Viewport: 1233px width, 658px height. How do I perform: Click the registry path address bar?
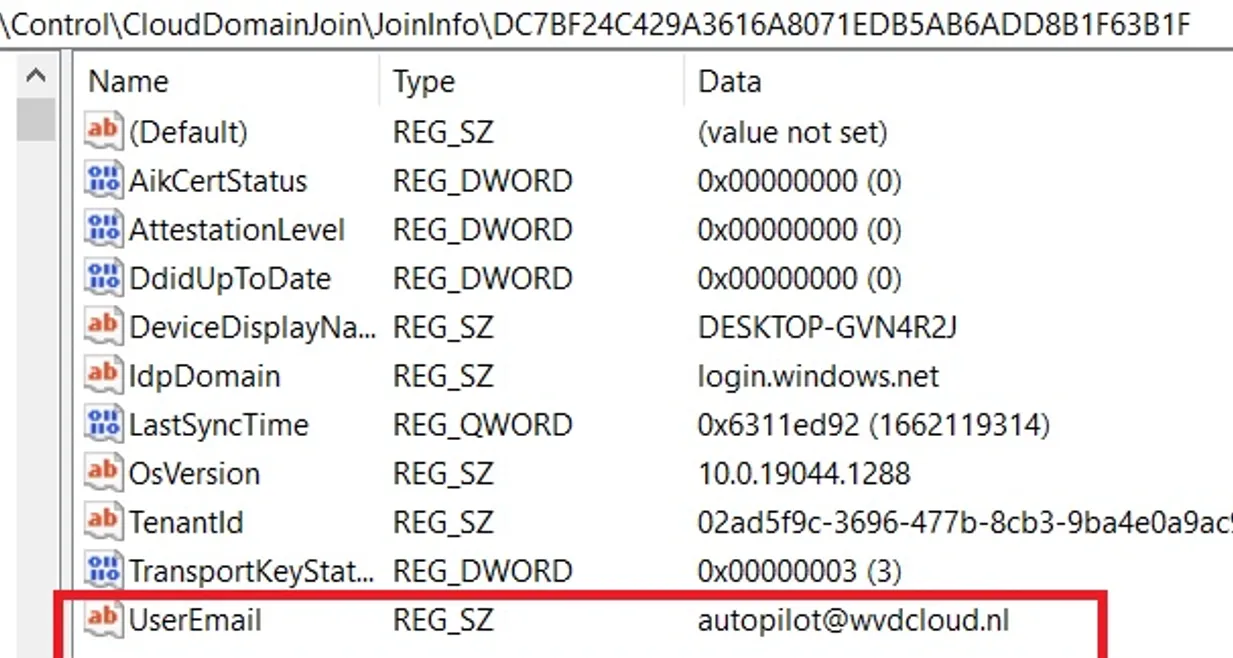[600, 24]
